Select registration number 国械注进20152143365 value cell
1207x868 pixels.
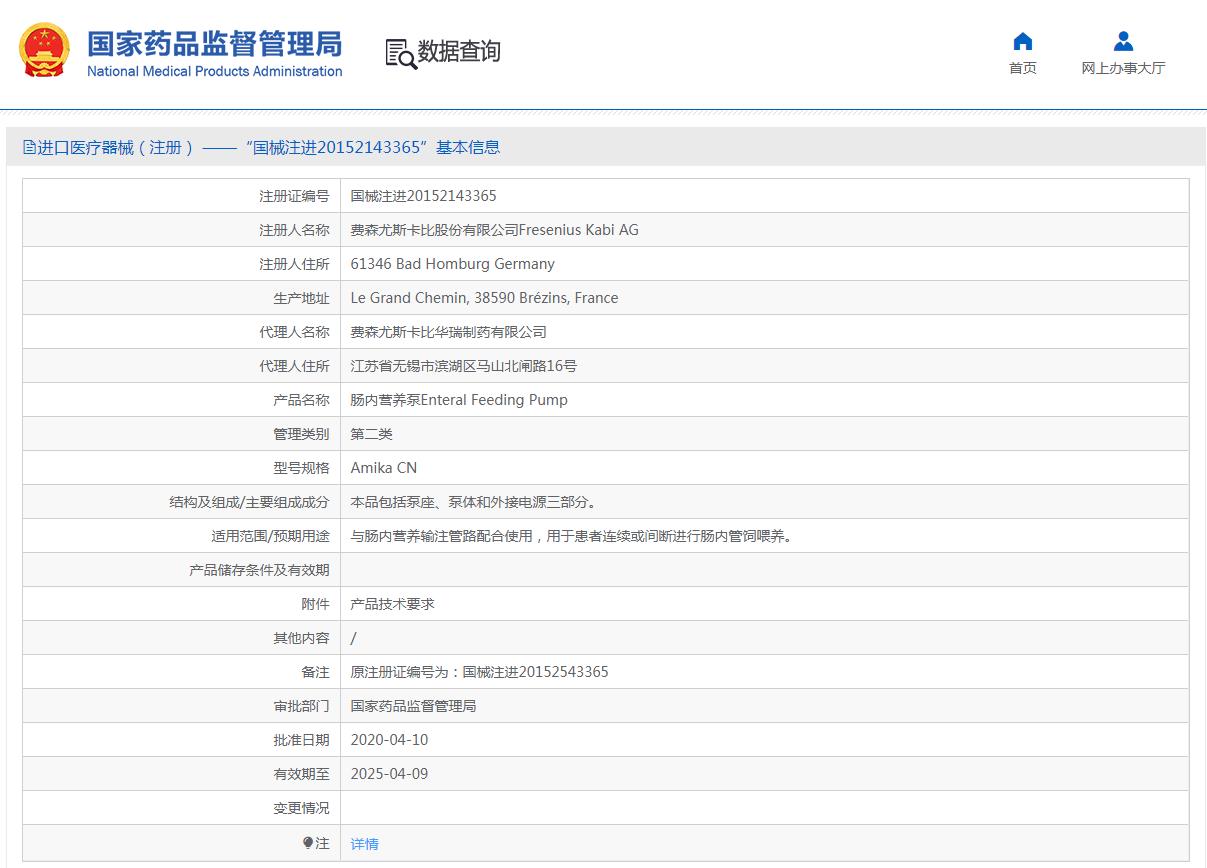pyautogui.click(x=423, y=196)
